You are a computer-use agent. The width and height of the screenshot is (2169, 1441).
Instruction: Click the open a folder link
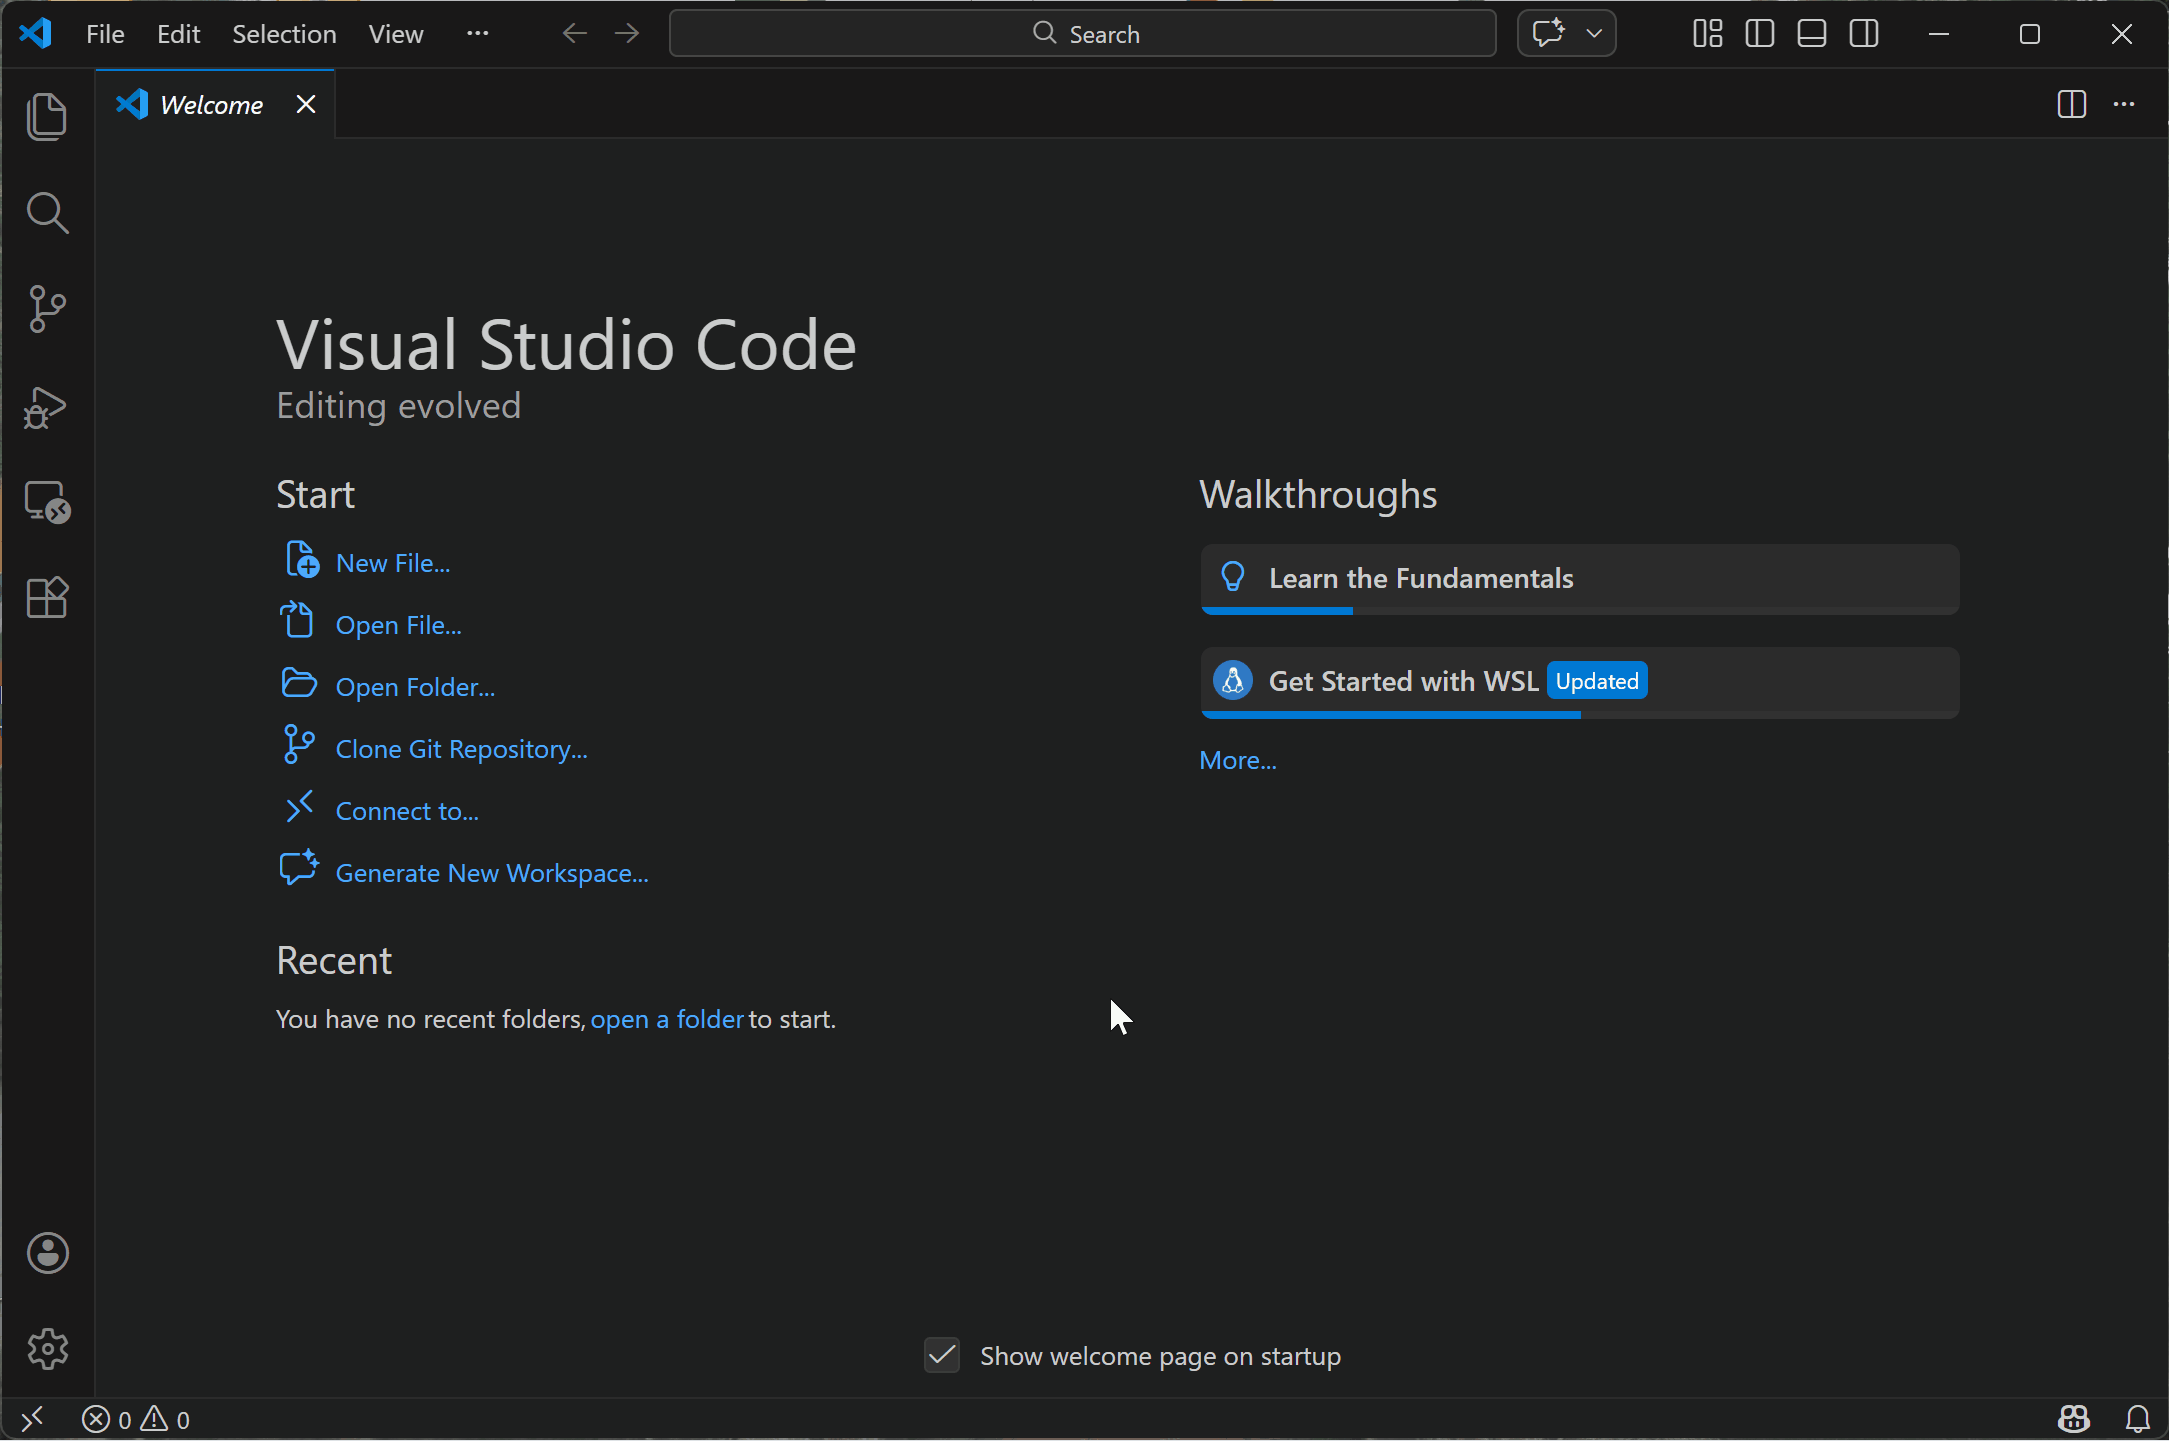[666, 1019]
